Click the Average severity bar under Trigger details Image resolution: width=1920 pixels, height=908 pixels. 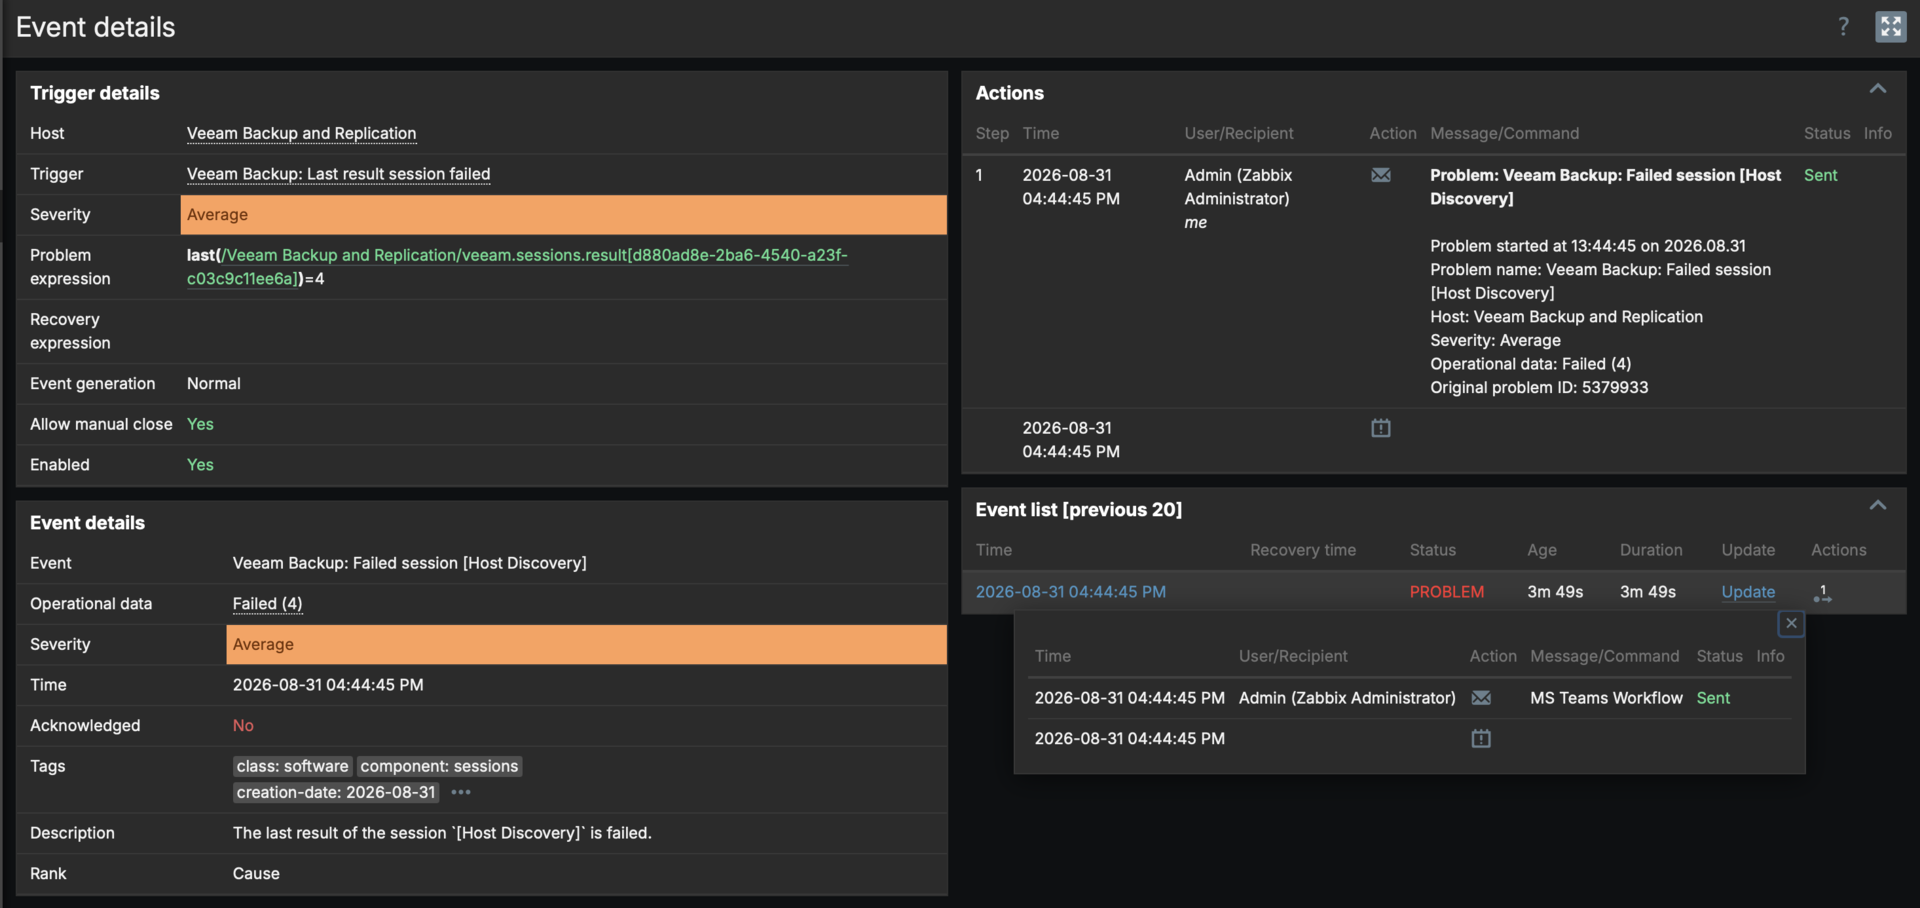point(563,215)
